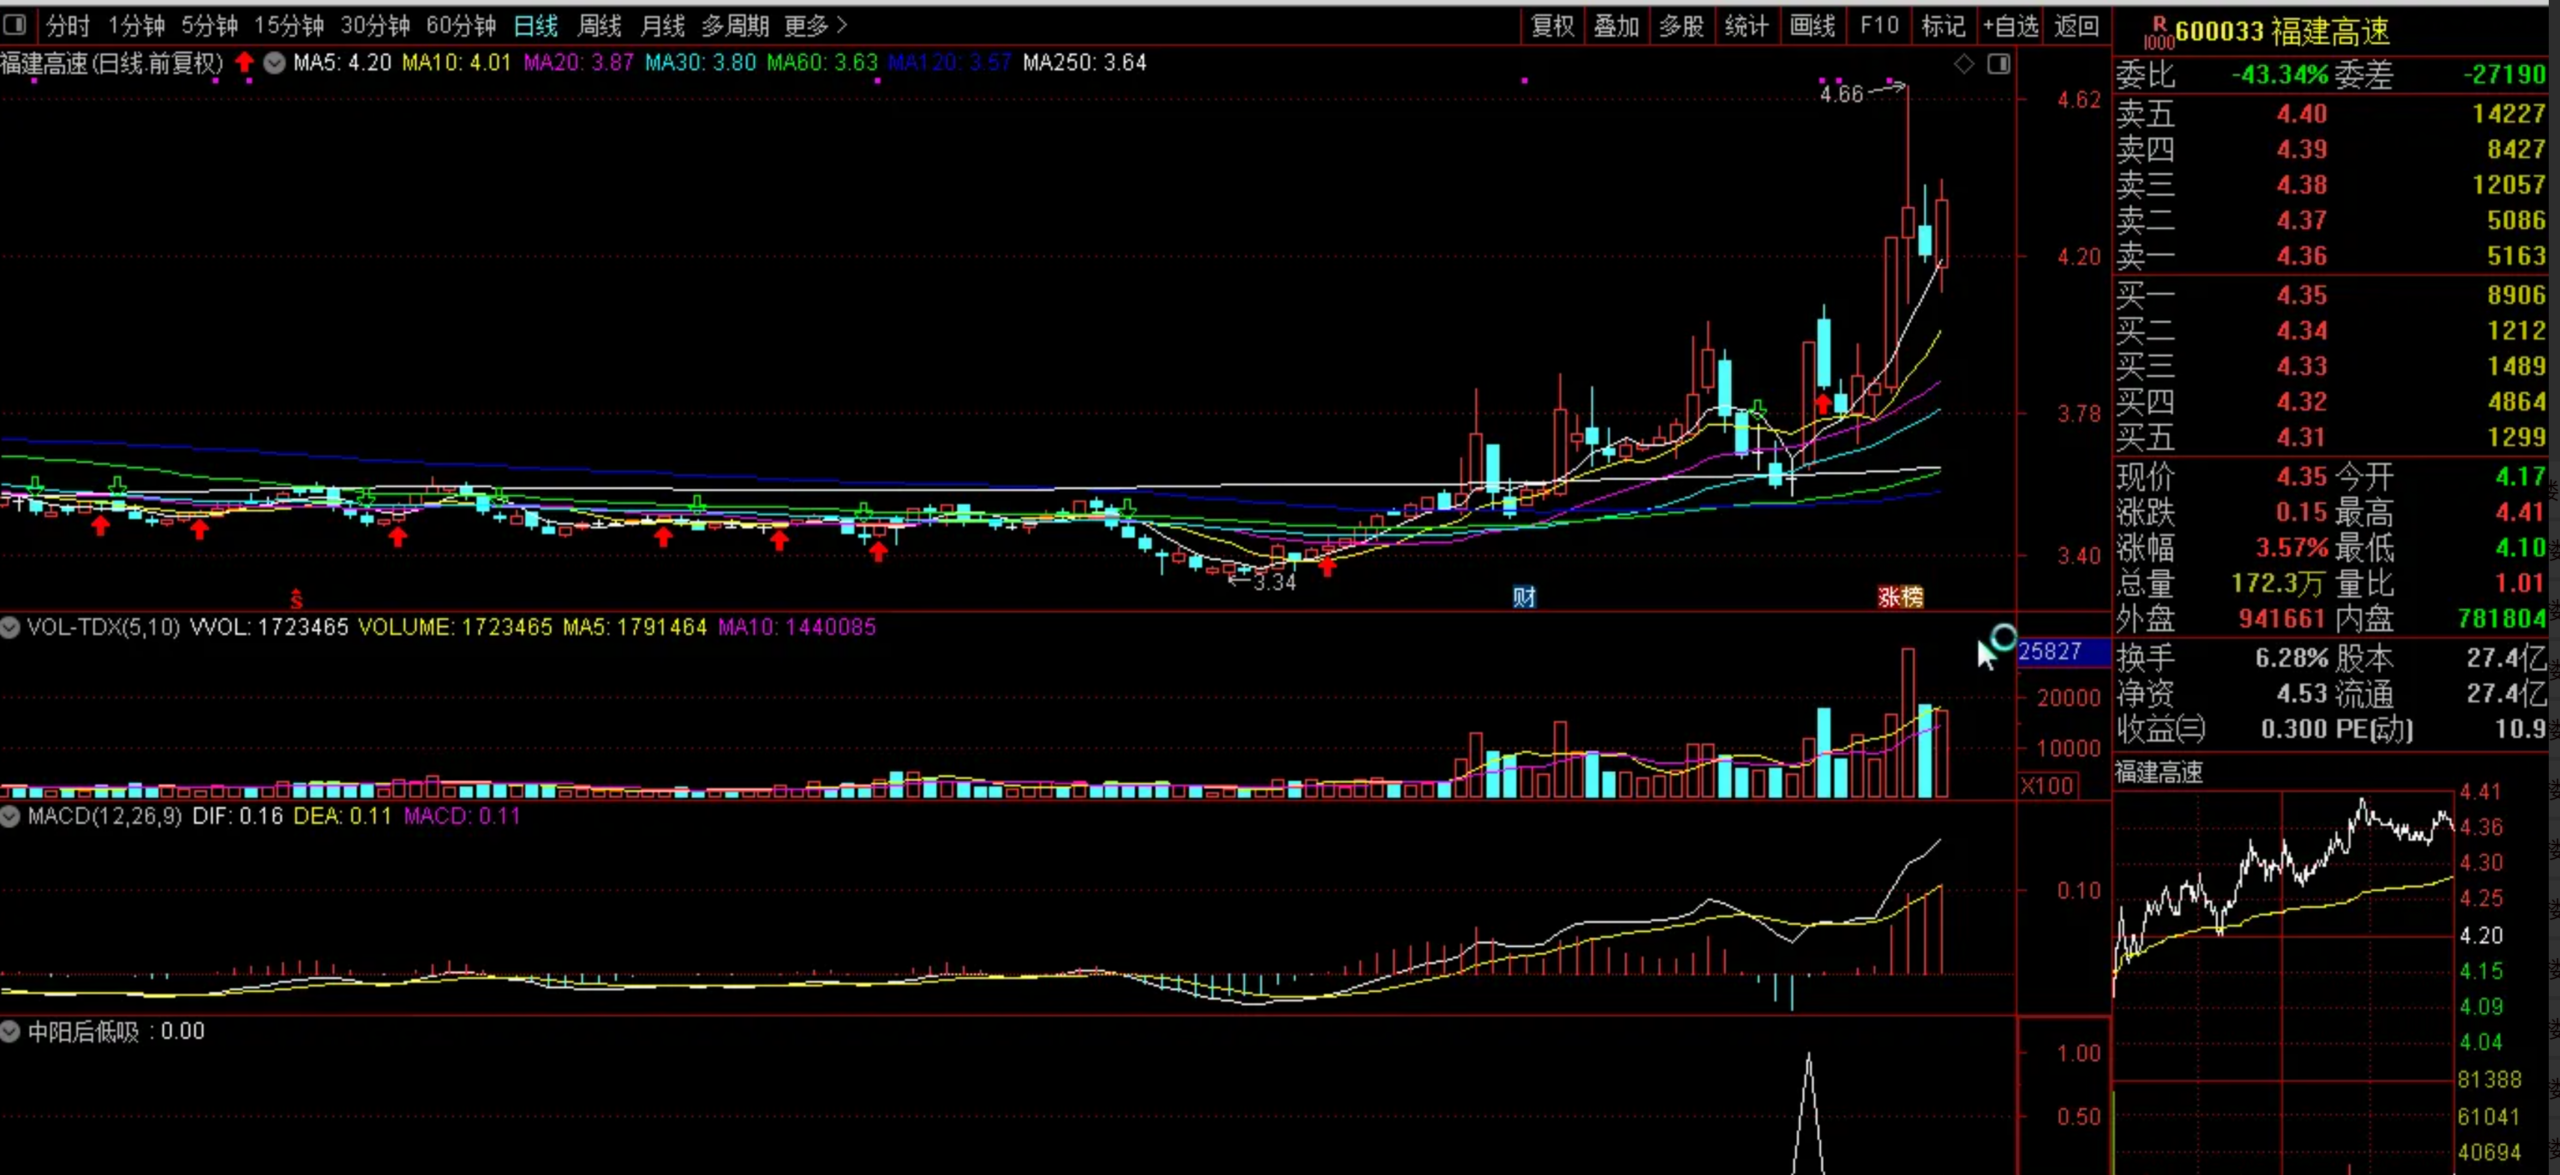Expand the MACD indicator dropdown
2560x1175 pixels.
pos(10,816)
